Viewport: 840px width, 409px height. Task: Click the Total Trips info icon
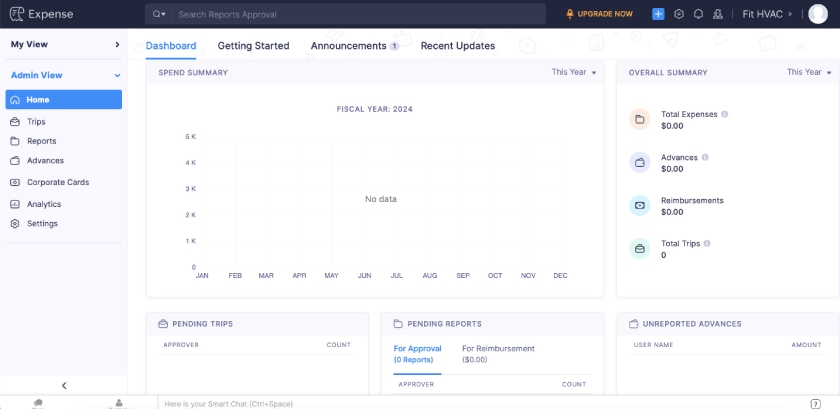707,243
